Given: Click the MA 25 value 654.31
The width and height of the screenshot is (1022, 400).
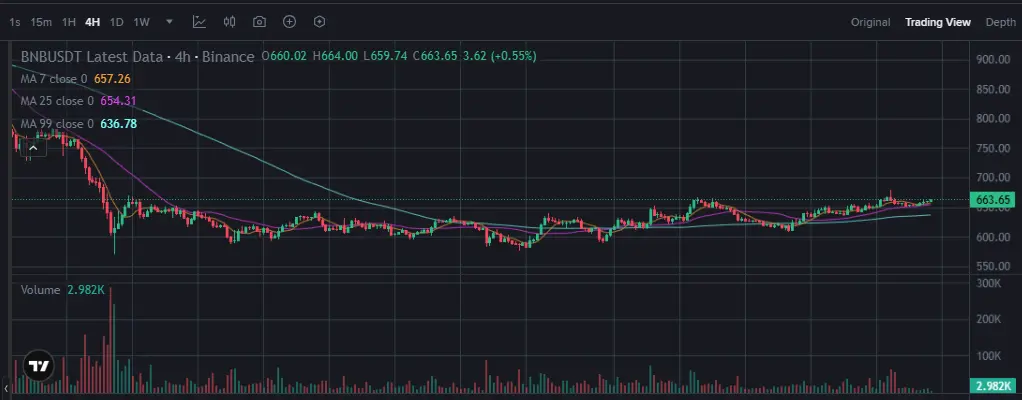Looking at the screenshot, I should tap(118, 101).
